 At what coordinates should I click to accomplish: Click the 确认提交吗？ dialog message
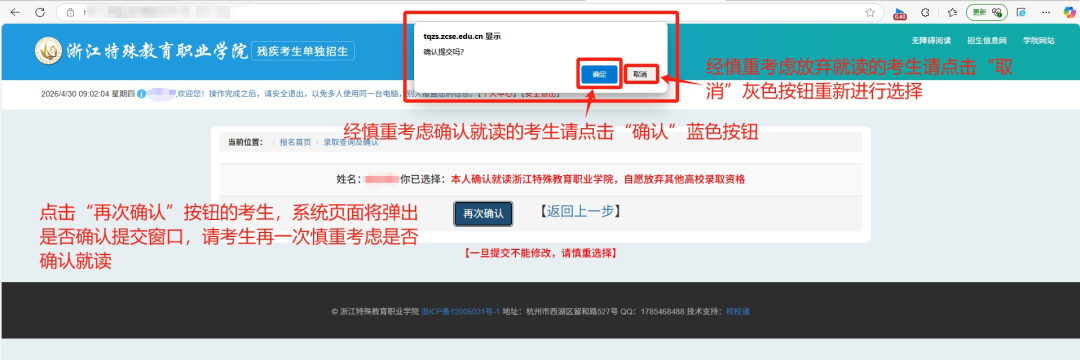(443, 52)
